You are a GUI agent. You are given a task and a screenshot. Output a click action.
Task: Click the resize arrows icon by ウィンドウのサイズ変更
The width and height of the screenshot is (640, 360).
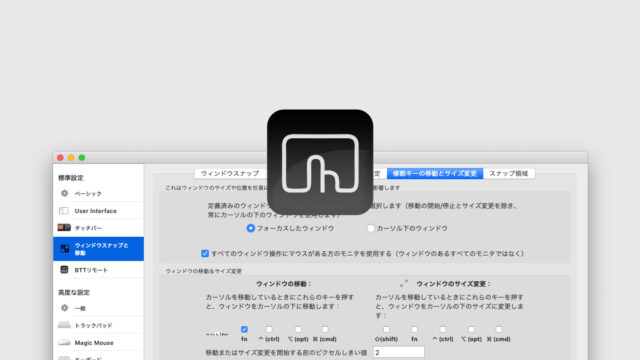pos(404,283)
